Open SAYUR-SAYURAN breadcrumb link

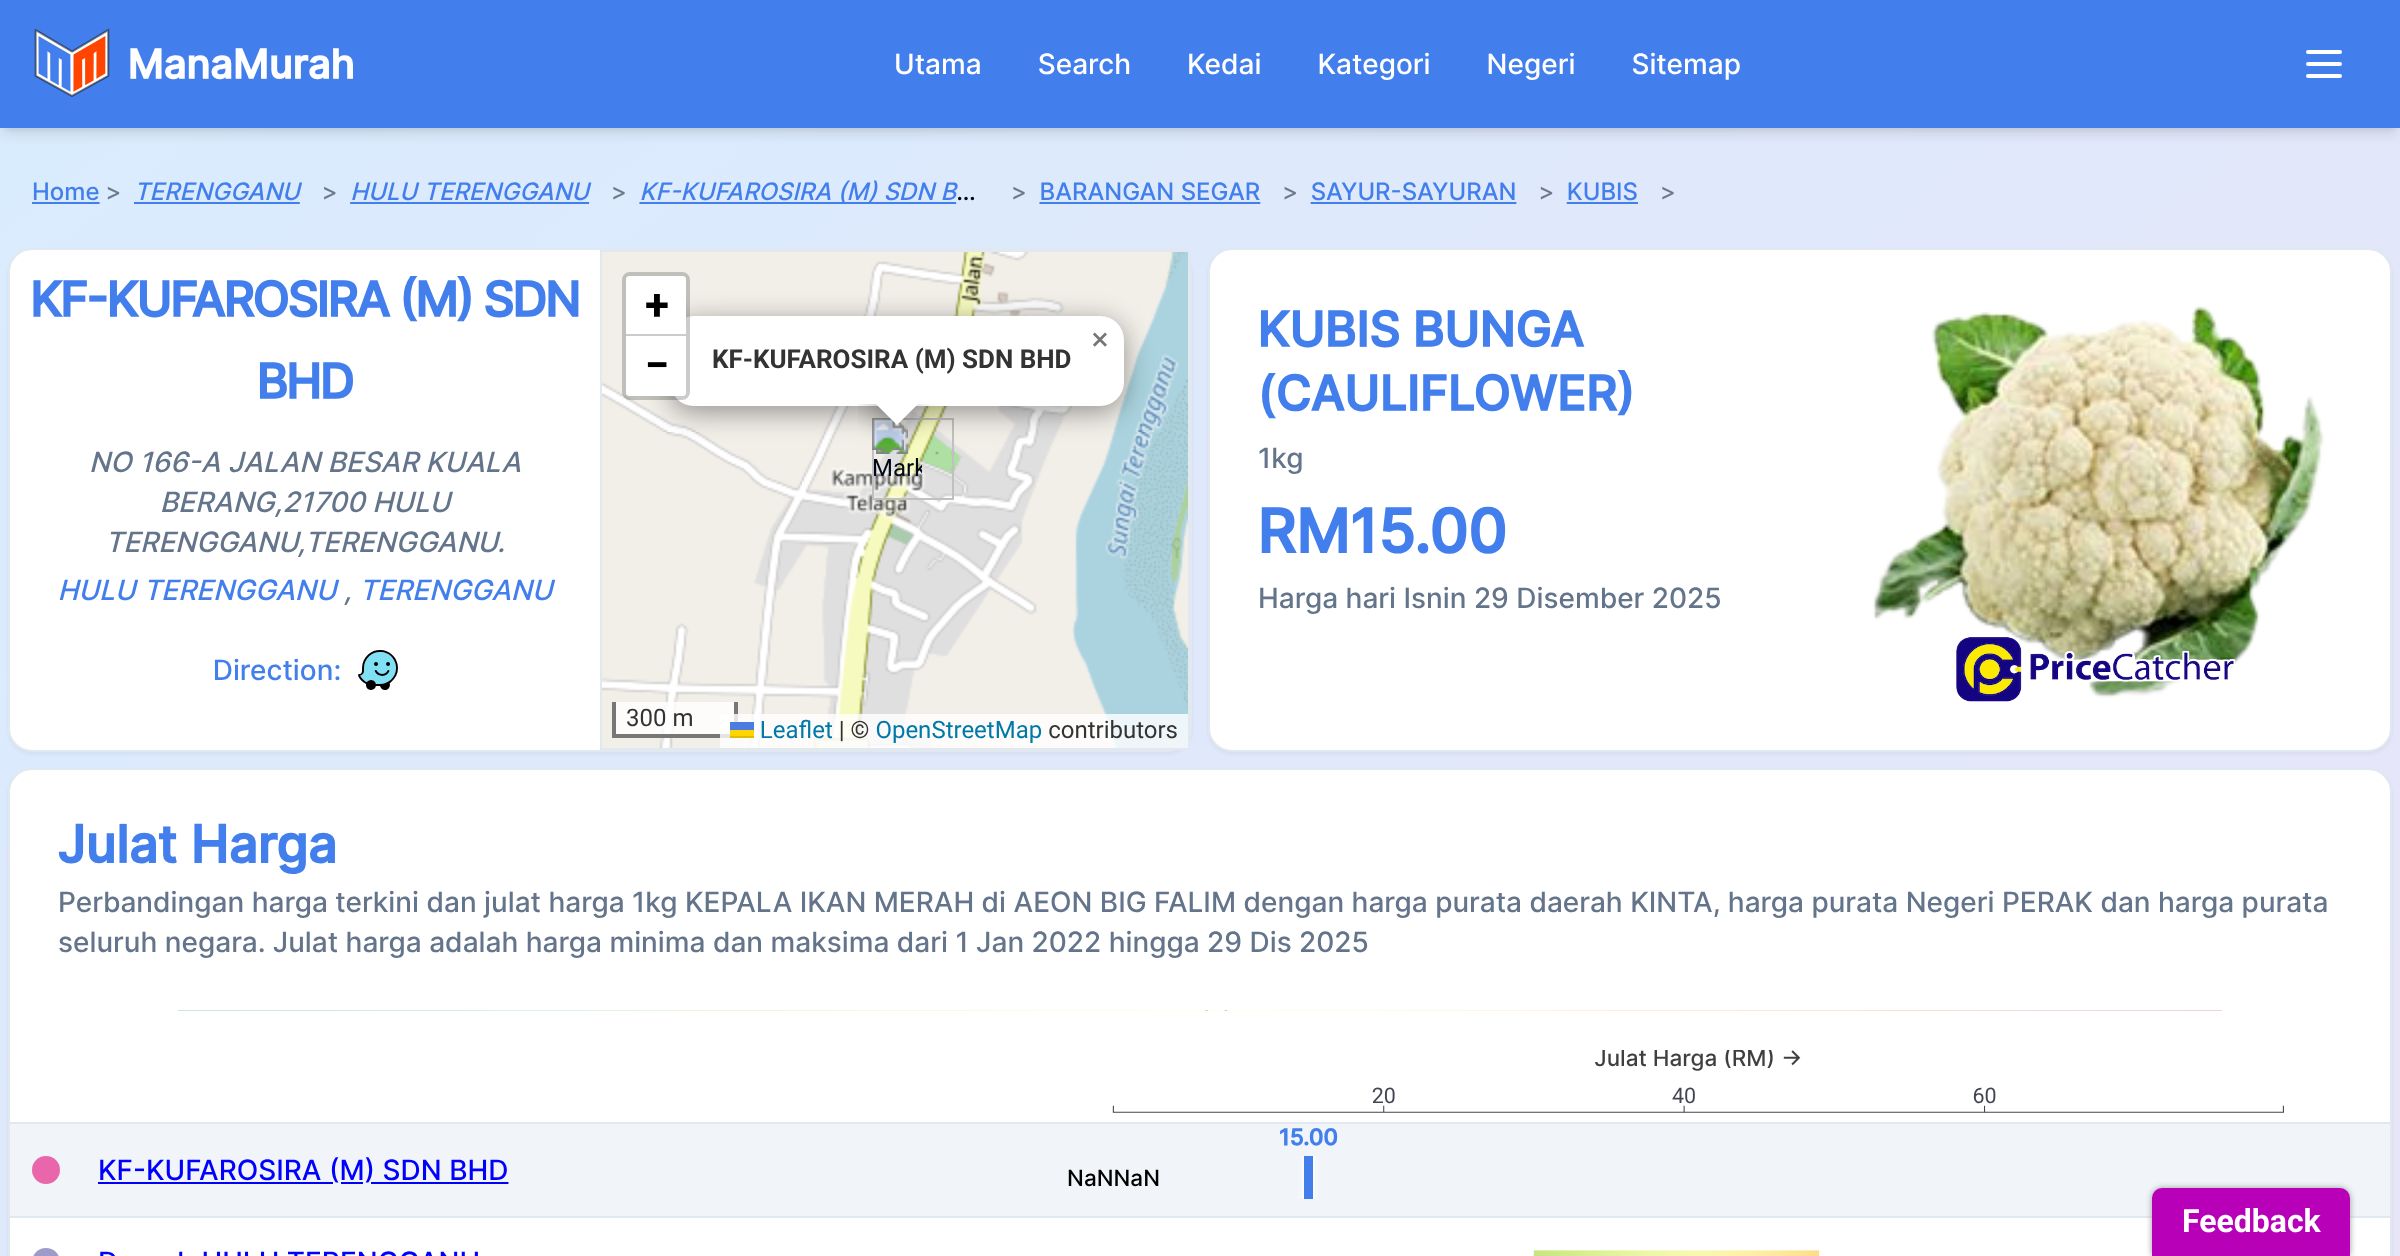coord(1412,191)
